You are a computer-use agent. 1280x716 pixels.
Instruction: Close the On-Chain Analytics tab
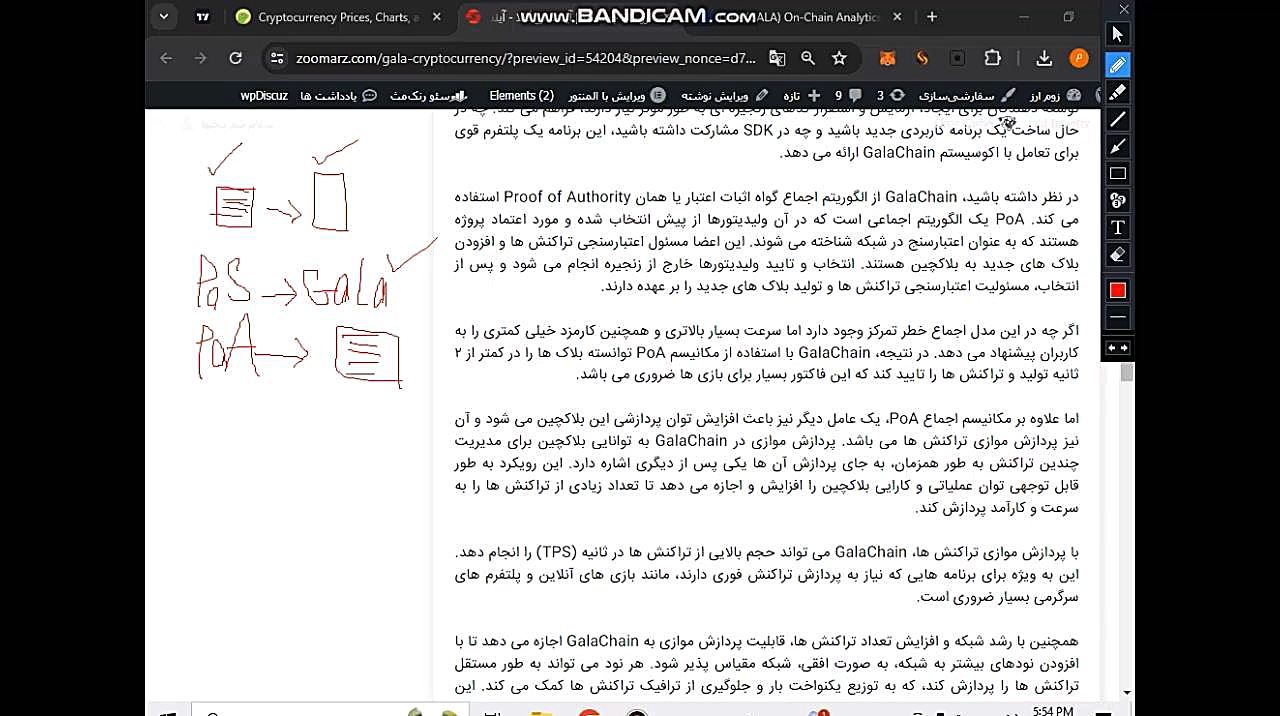coord(897,17)
